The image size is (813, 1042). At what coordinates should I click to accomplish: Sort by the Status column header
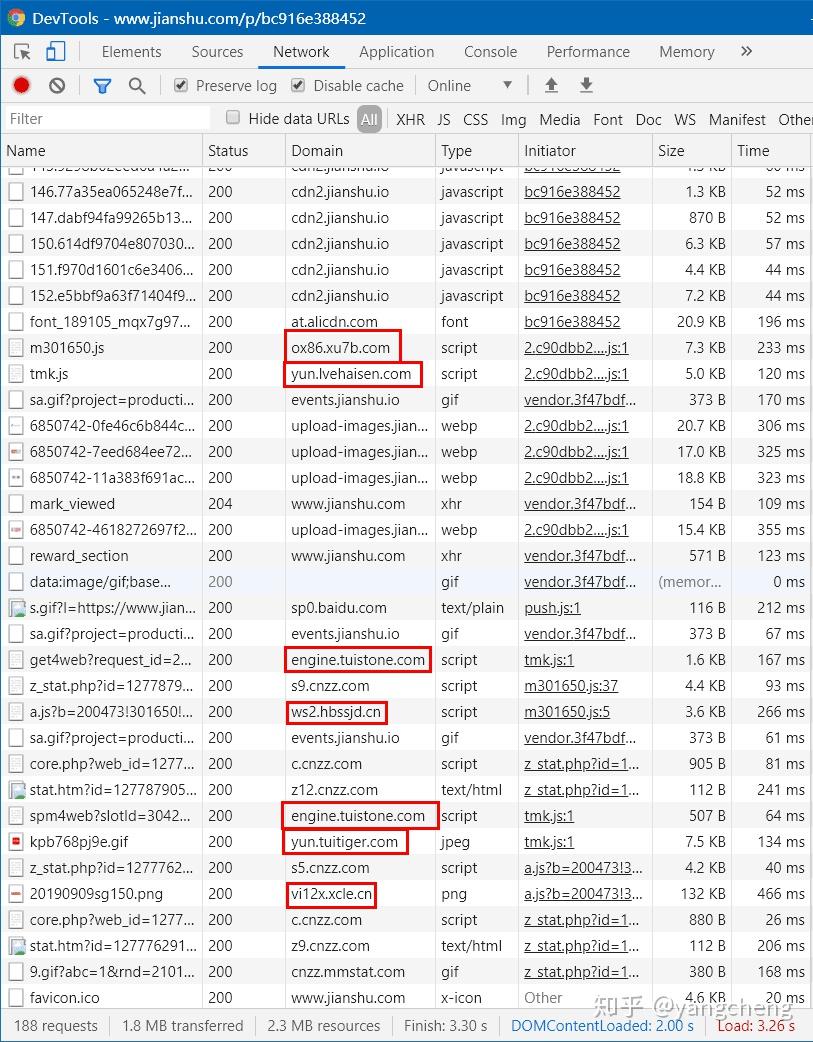(x=244, y=151)
